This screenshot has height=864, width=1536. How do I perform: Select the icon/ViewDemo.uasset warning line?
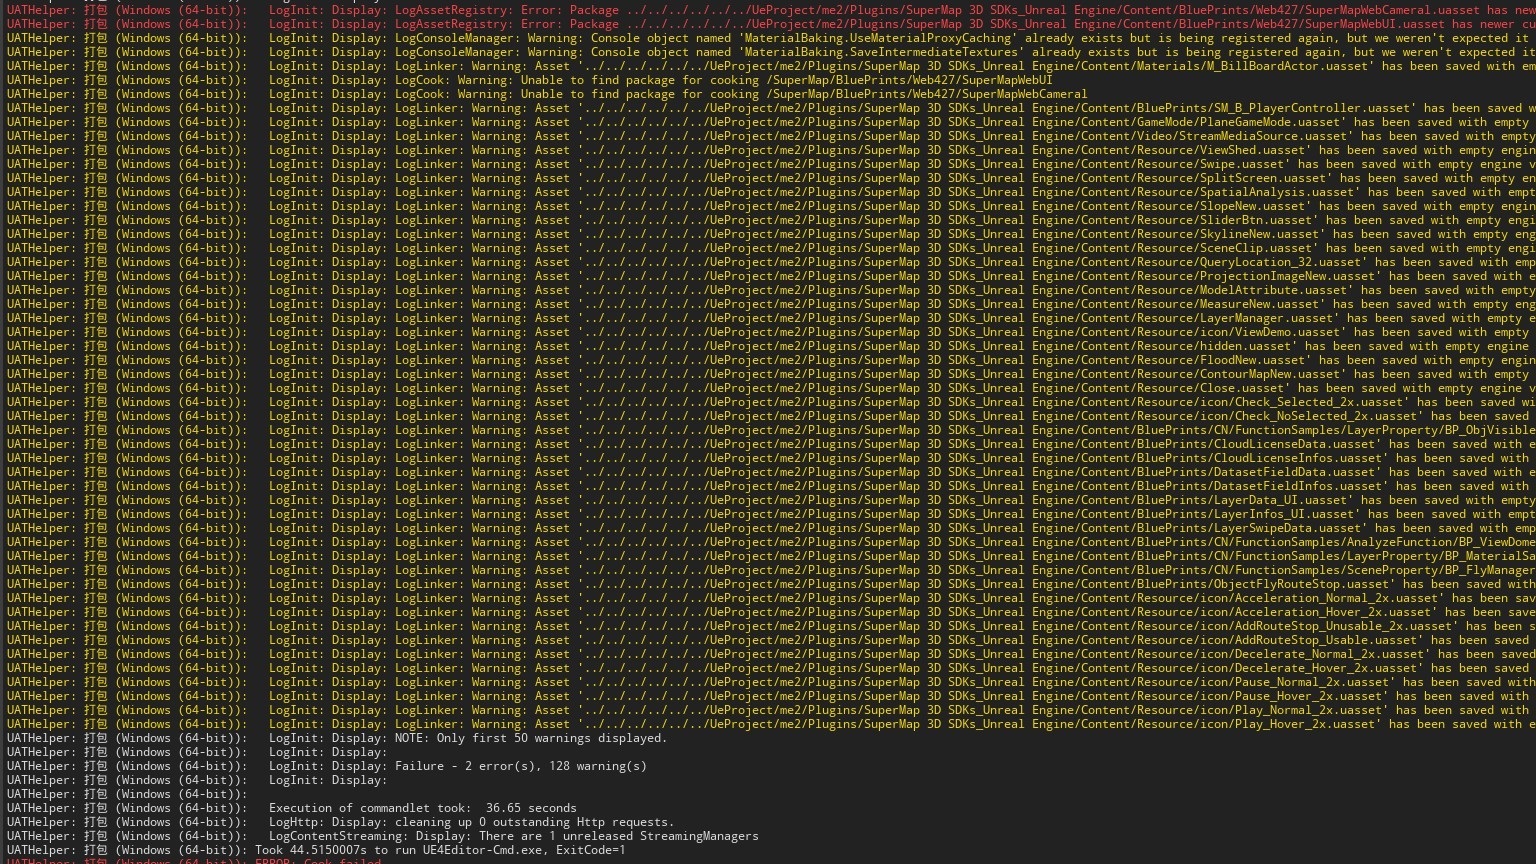[771, 332]
